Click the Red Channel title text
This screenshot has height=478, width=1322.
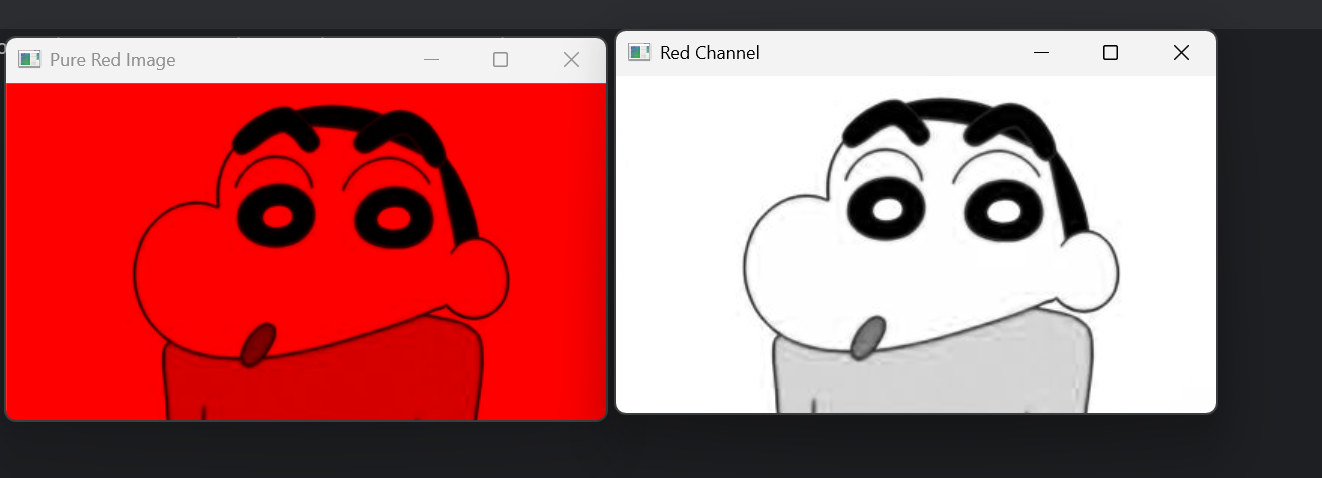coord(710,53)
